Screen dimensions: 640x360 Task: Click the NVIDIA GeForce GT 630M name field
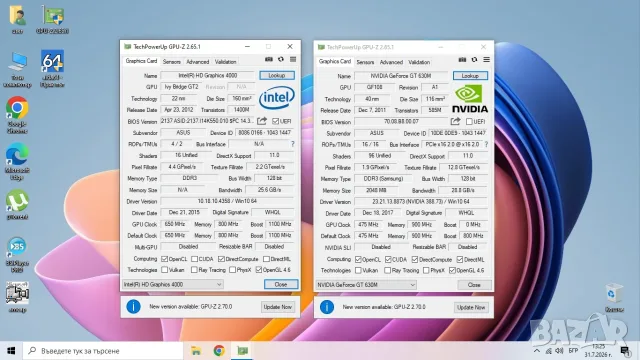point(401,76)
